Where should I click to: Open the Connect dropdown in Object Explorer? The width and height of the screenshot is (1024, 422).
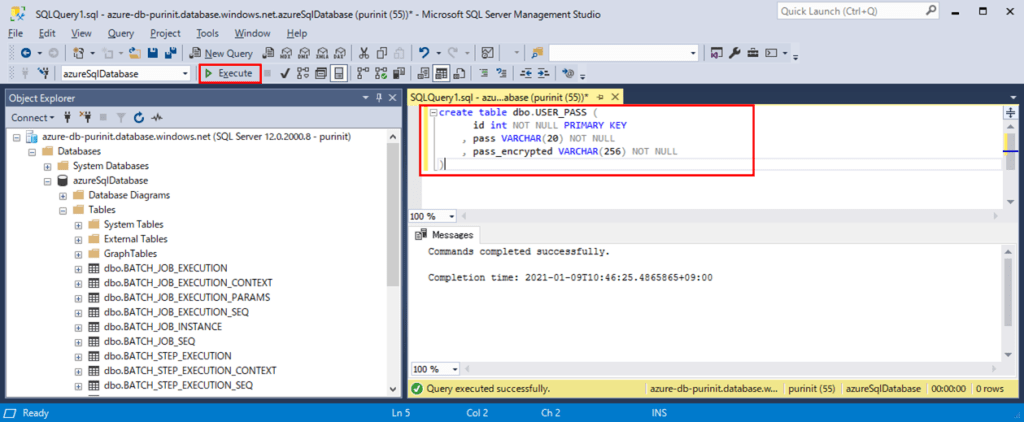33,118
